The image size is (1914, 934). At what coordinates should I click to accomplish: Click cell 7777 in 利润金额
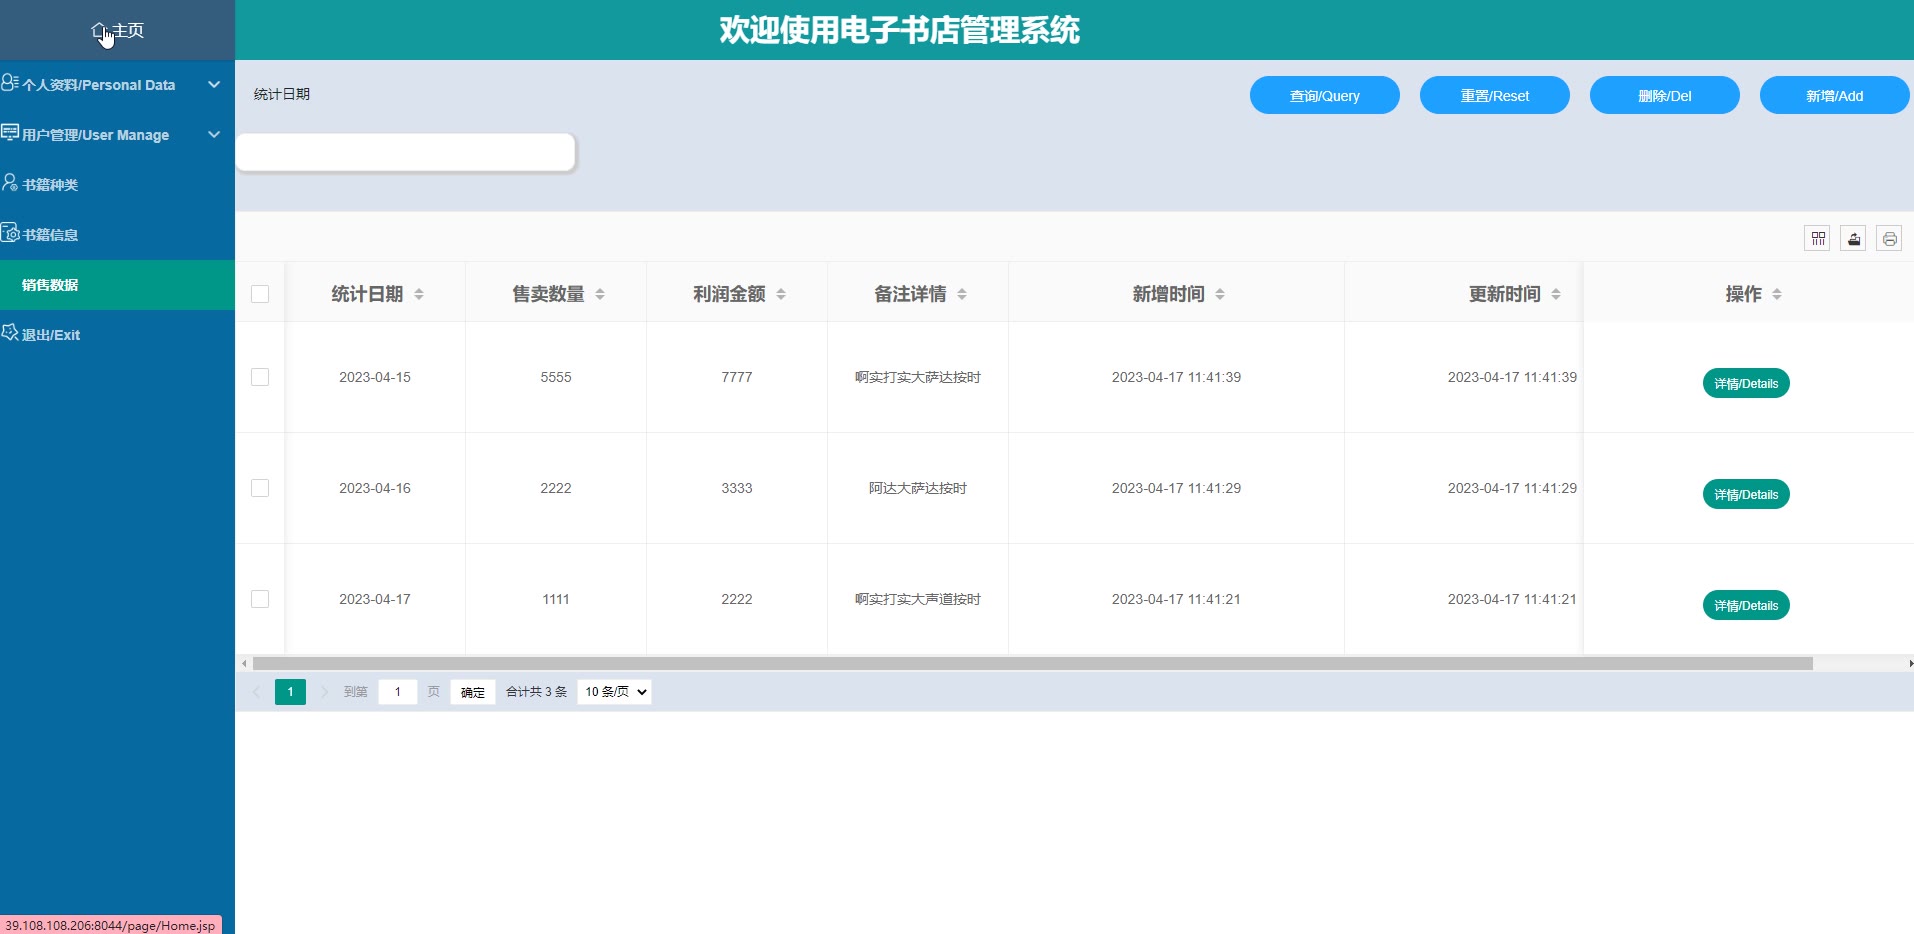pyautogui.click(x=737, y=377)
